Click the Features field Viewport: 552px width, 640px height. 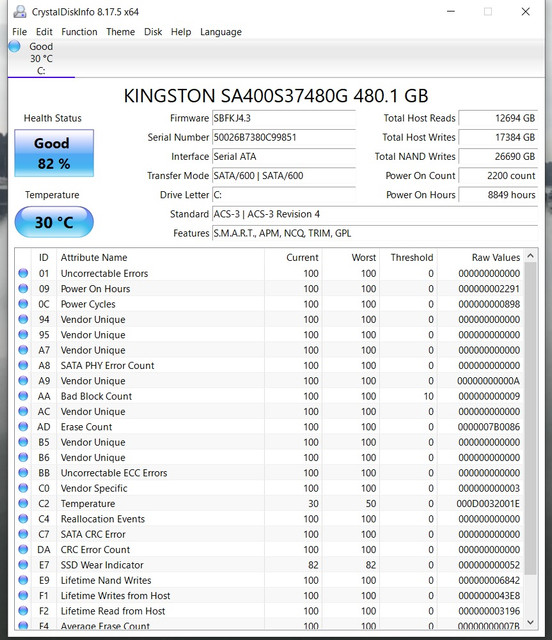pyautogui.click(x=375, y=233)
